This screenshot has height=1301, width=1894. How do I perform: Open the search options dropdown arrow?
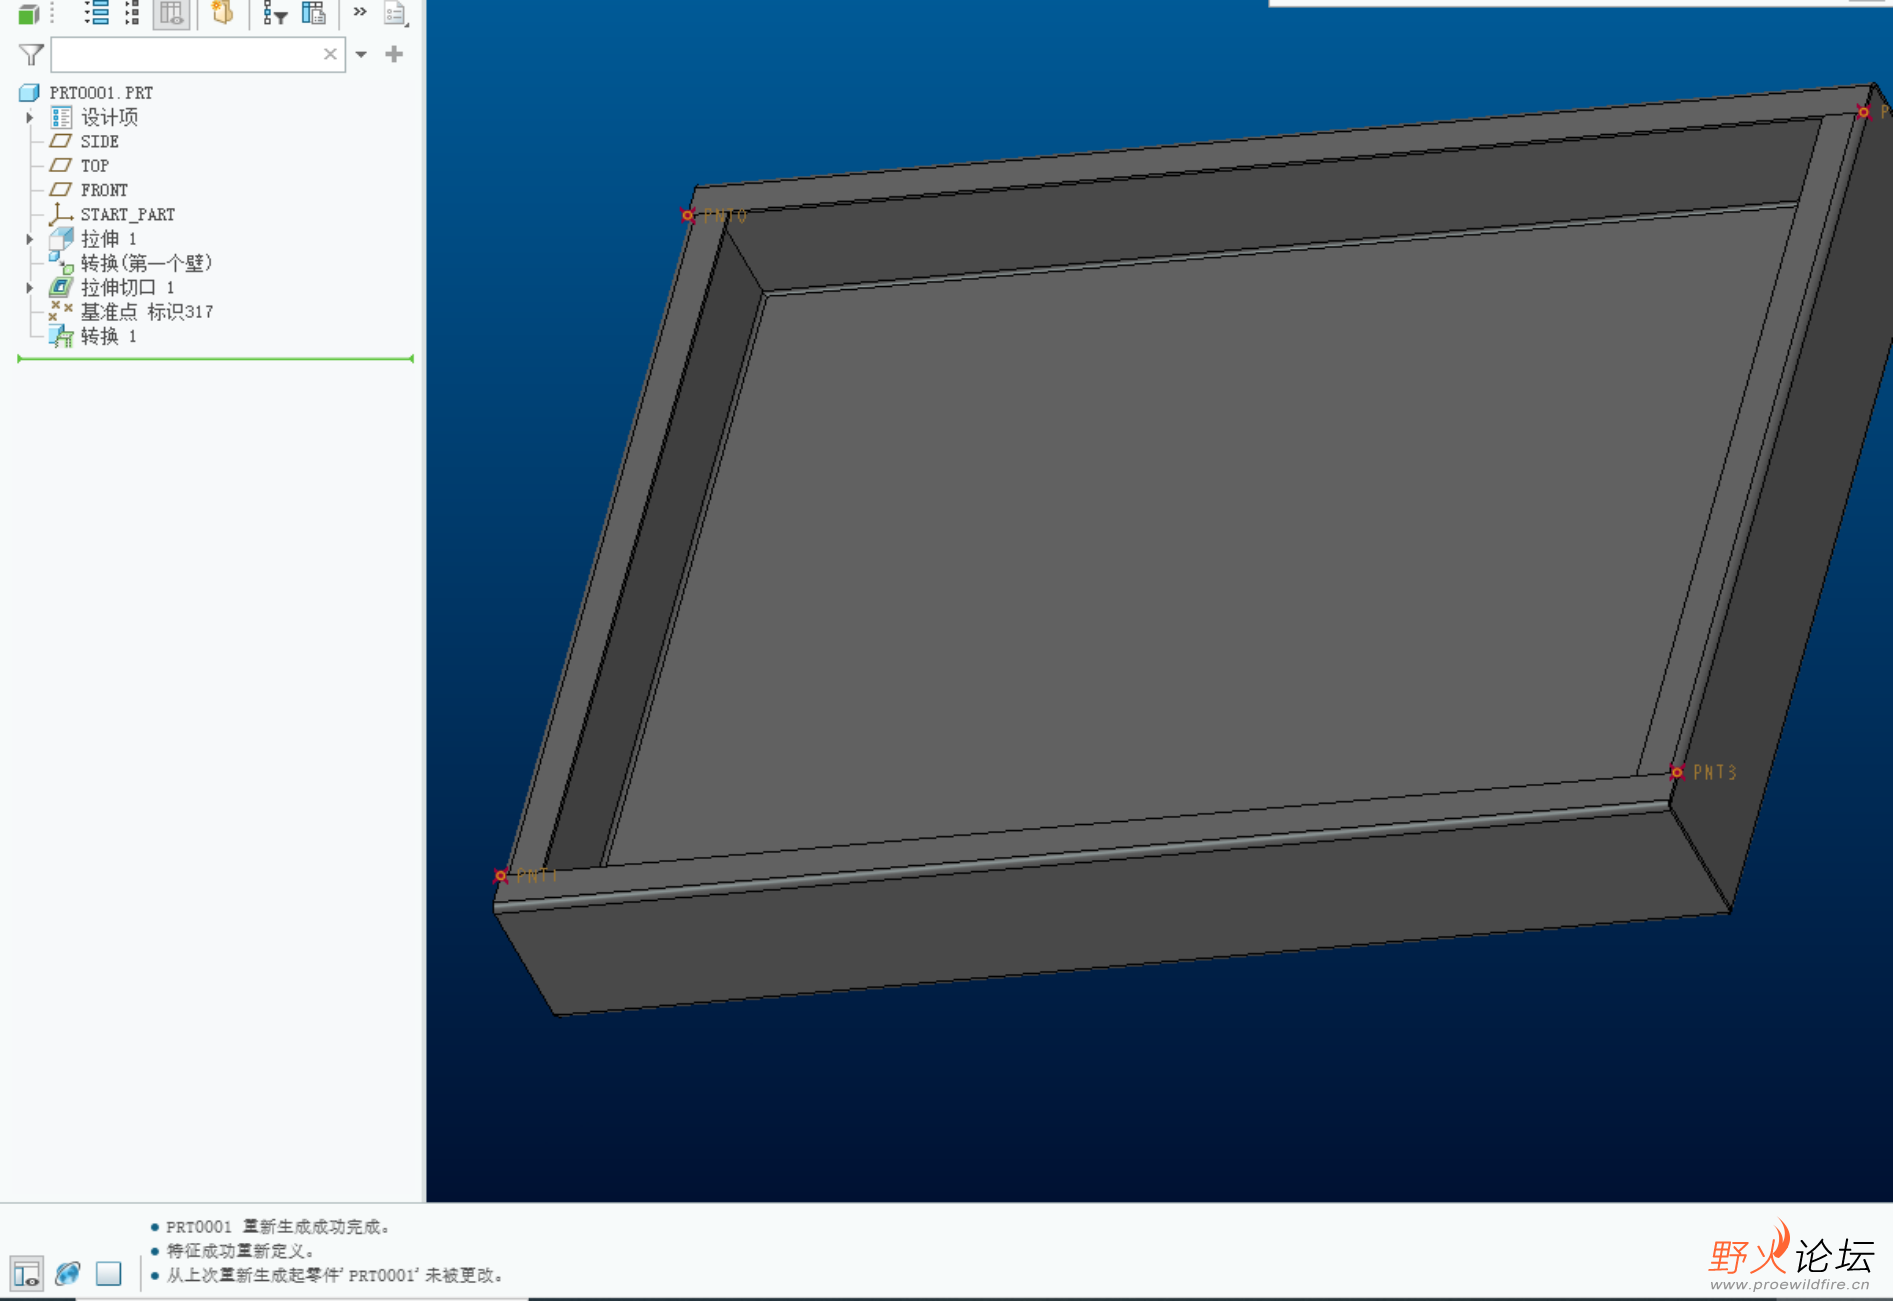pos(361,54)
